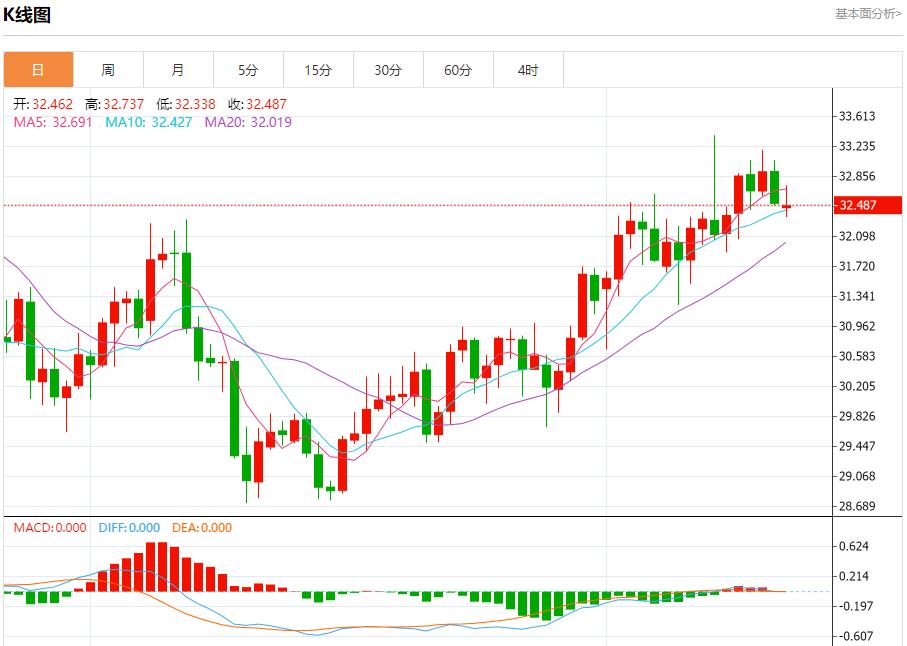This screenshot has width=907, height=646.
Task: Click the MACD indicator label
Action: click(x=50, y=528)
